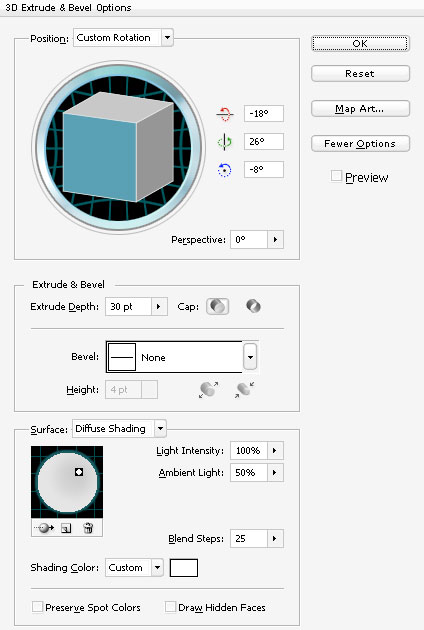Image resolution: width=424 pixels, height=630 pixels.
Task: Open the Perspective slider arrow
Action: (x=275, y=239)
